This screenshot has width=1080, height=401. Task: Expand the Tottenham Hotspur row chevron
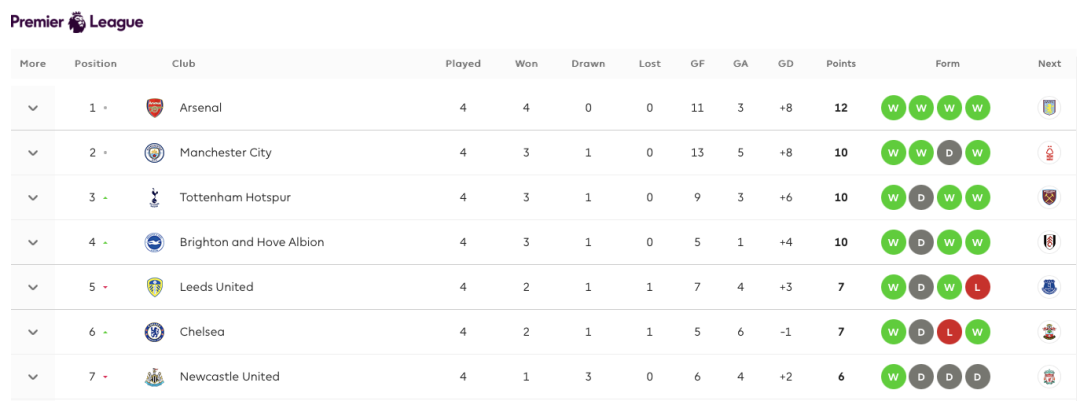(x=33, y=198)
